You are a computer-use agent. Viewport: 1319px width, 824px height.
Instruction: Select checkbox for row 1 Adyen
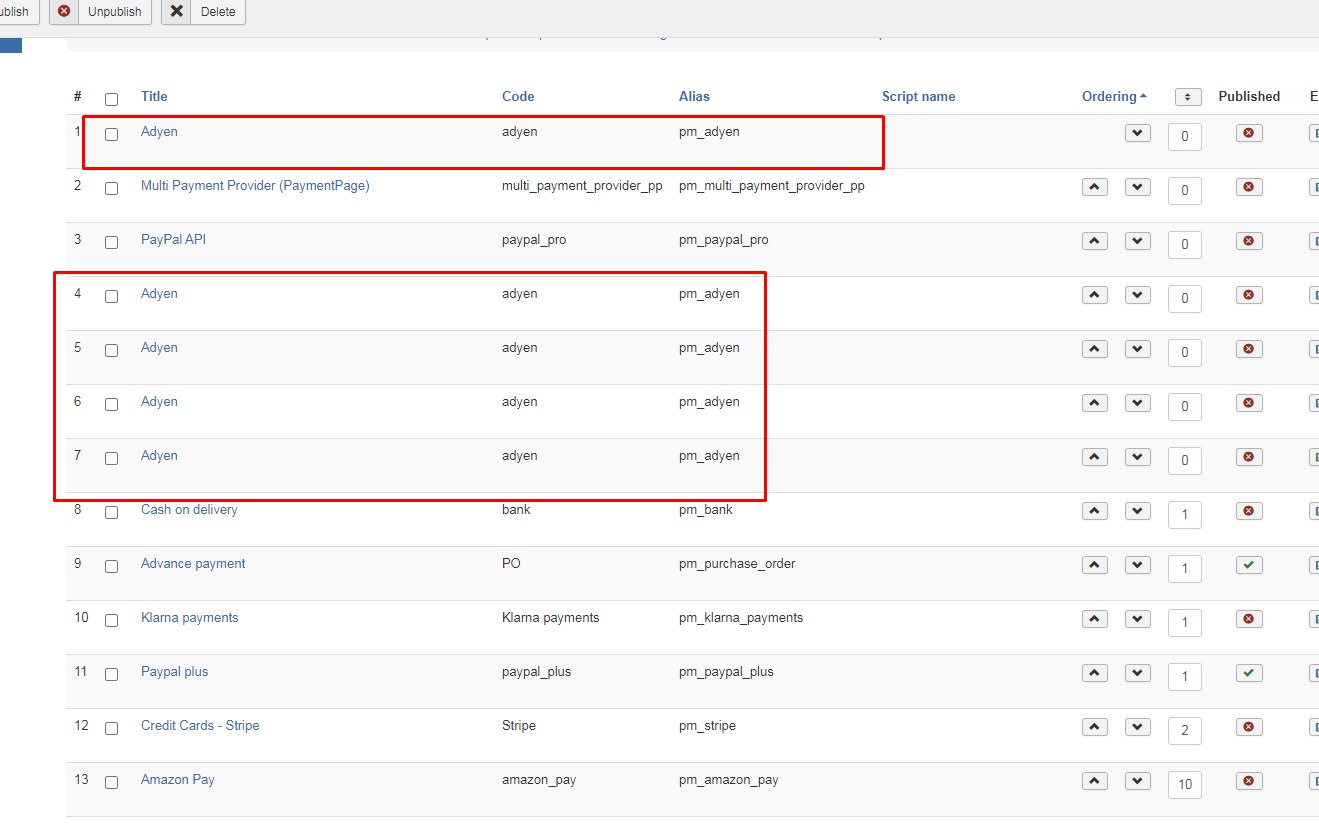111,134
